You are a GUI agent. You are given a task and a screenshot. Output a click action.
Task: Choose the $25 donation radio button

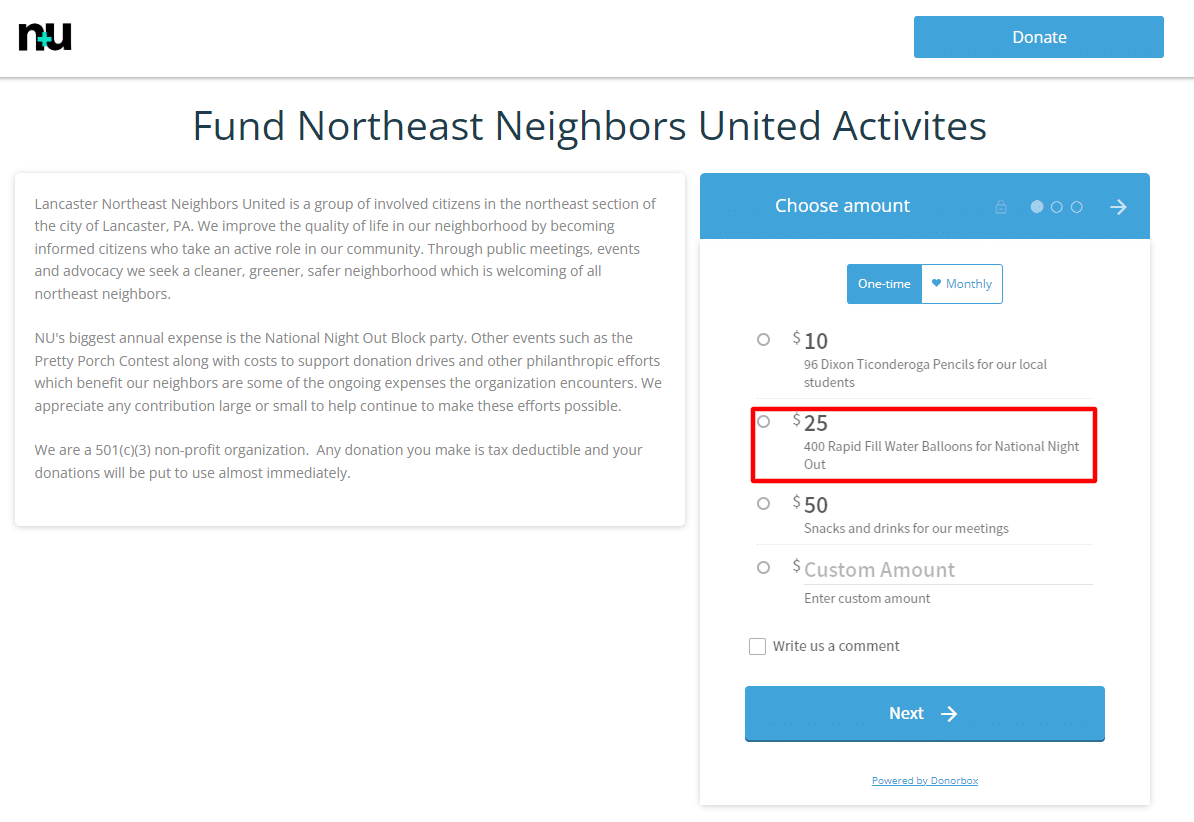(x=764, y=422)
